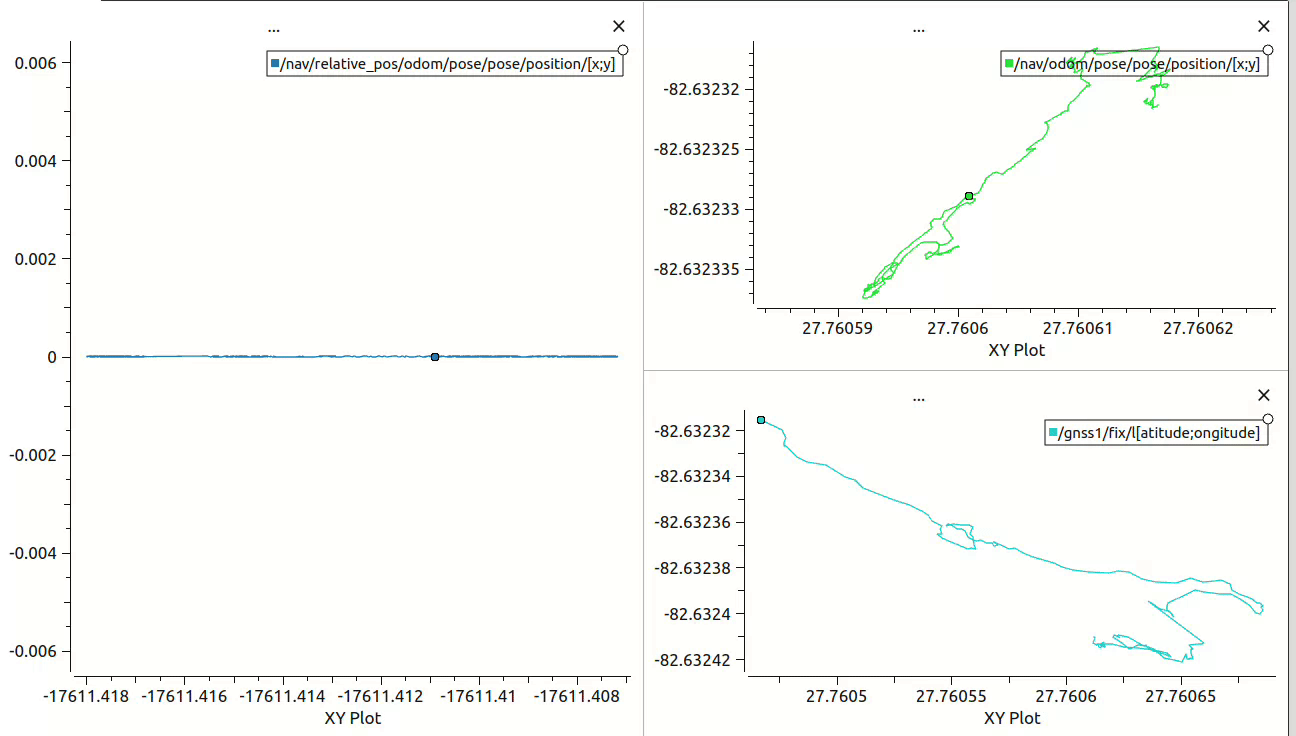Screen dimensions: 1296x736
Task: Open the "..." menu on the nav/odom plot
Action: (918, 28)
